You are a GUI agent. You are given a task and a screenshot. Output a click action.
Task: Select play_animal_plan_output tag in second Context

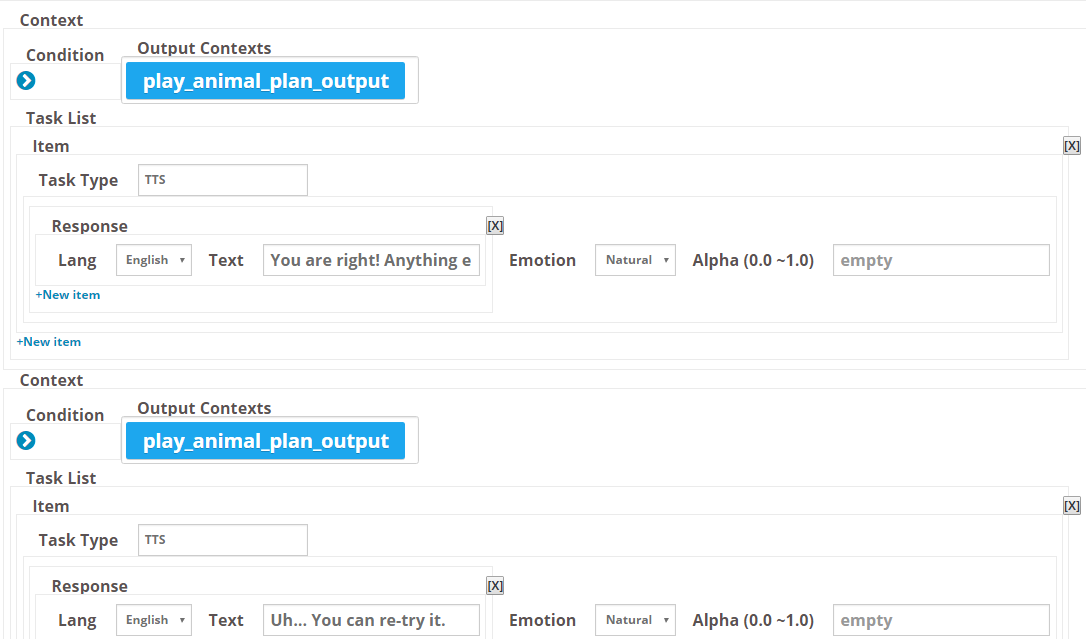pyautogui.click(x=265, y=441)
